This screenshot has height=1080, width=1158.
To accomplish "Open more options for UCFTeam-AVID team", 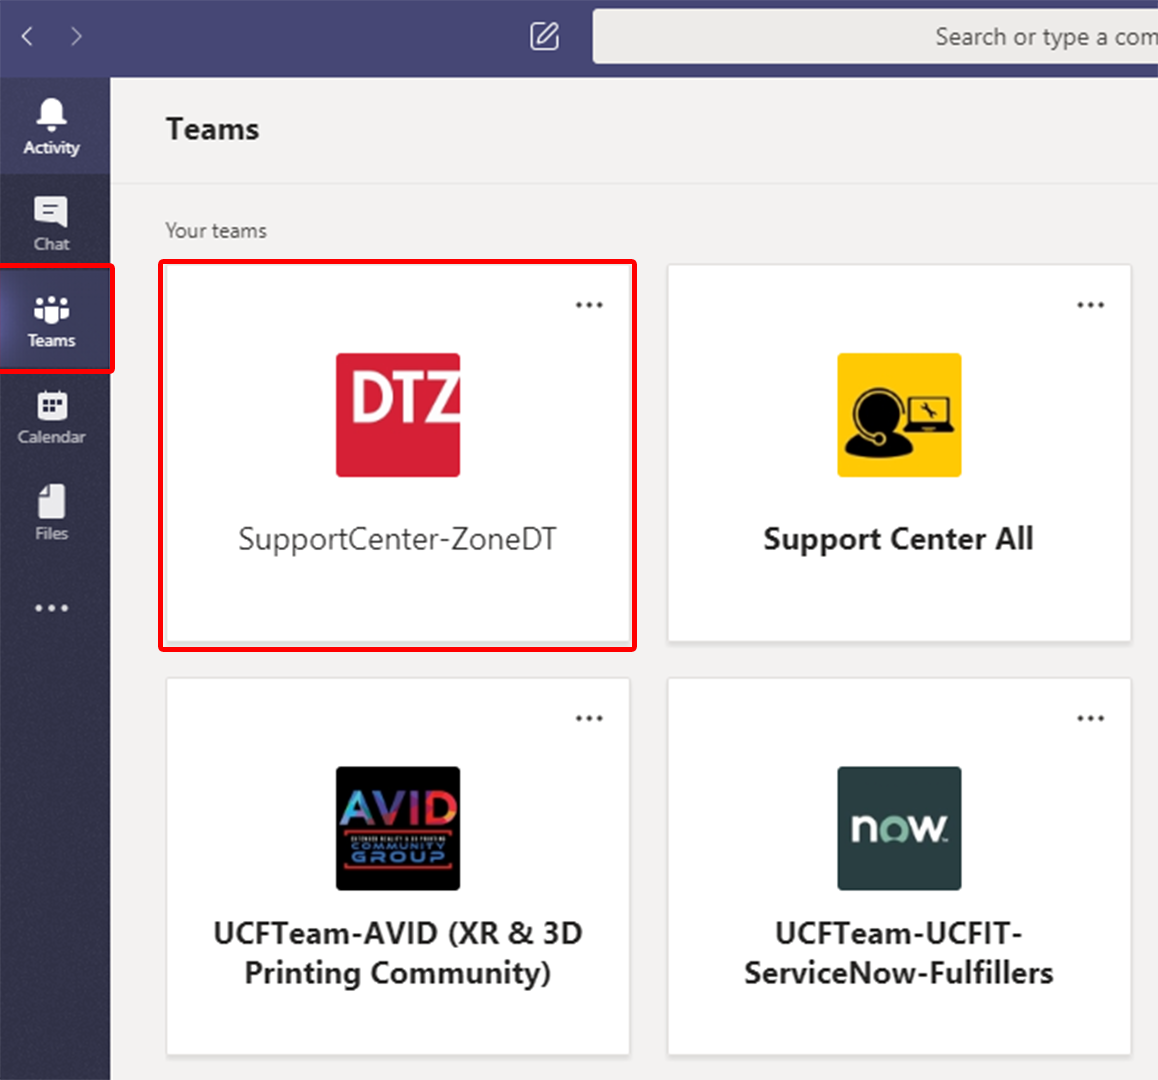I will click(589, 718).
